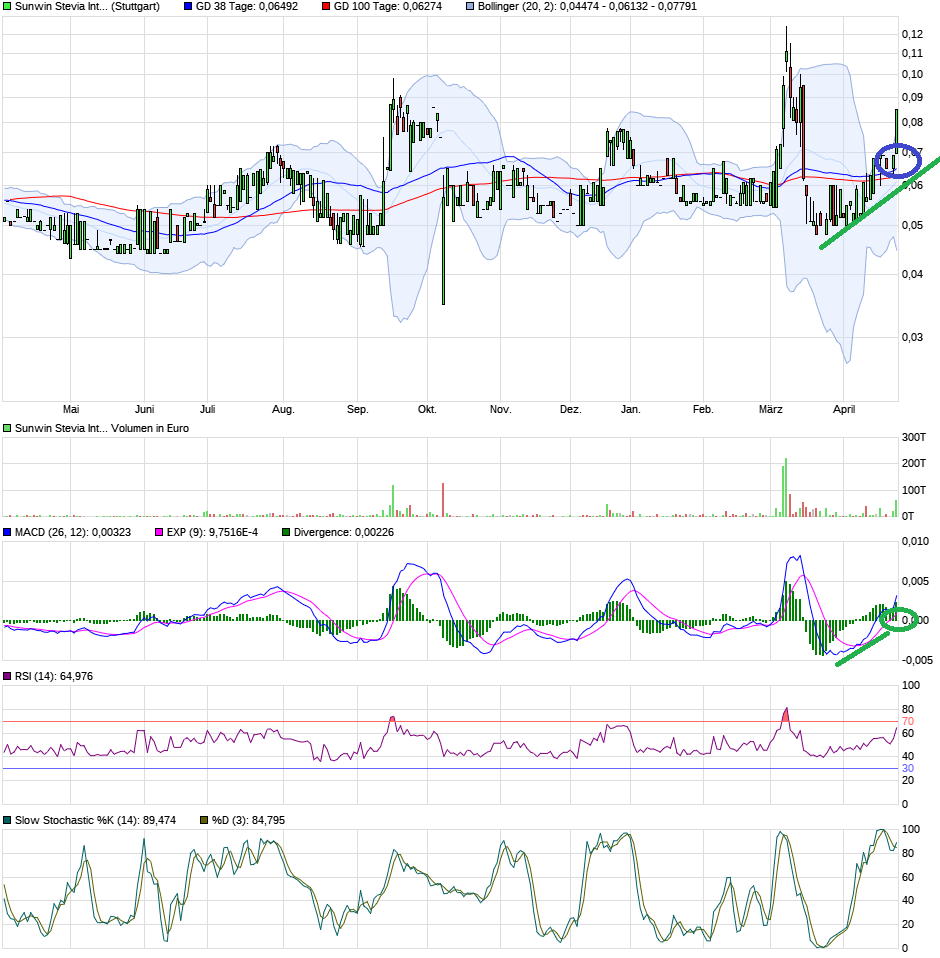Click the -0,005 MACD axis value
Viewport: 940px width, 958px height.
pos(917,660)
